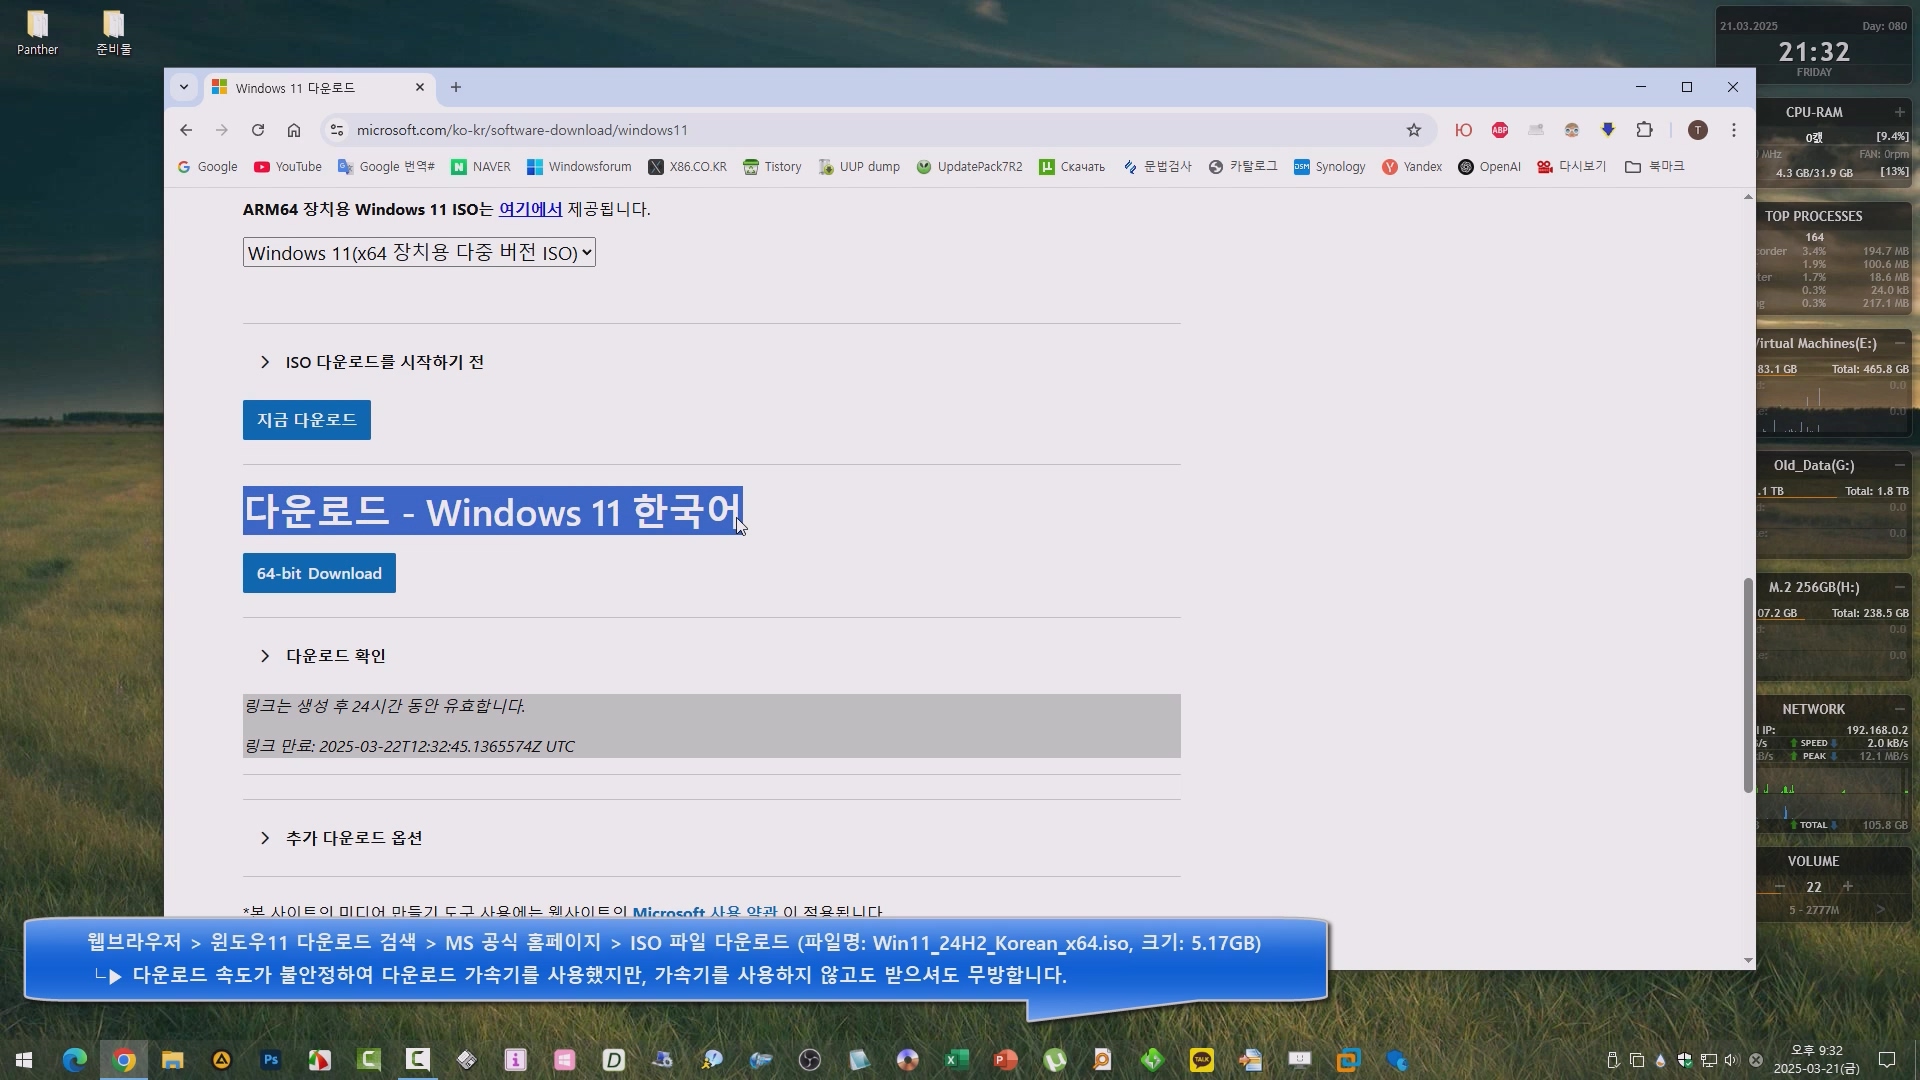Select the Panther desktop folder
This screenshot has width=1920, height=1080.
tap(37, 33)
